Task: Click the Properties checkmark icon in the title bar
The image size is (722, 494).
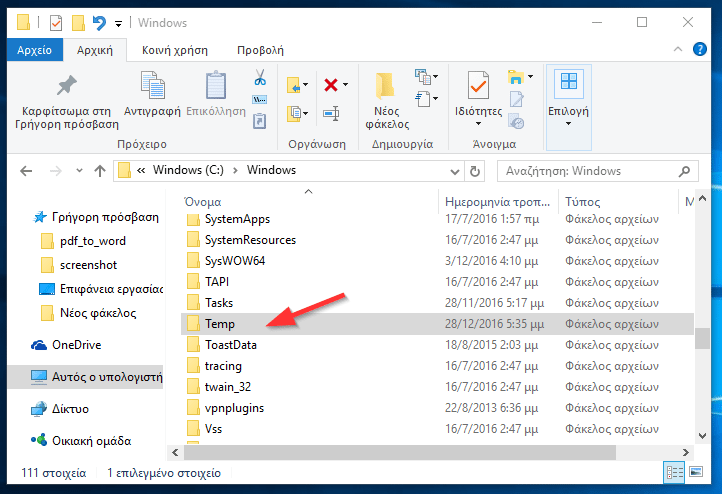Action: pos(56,23)
